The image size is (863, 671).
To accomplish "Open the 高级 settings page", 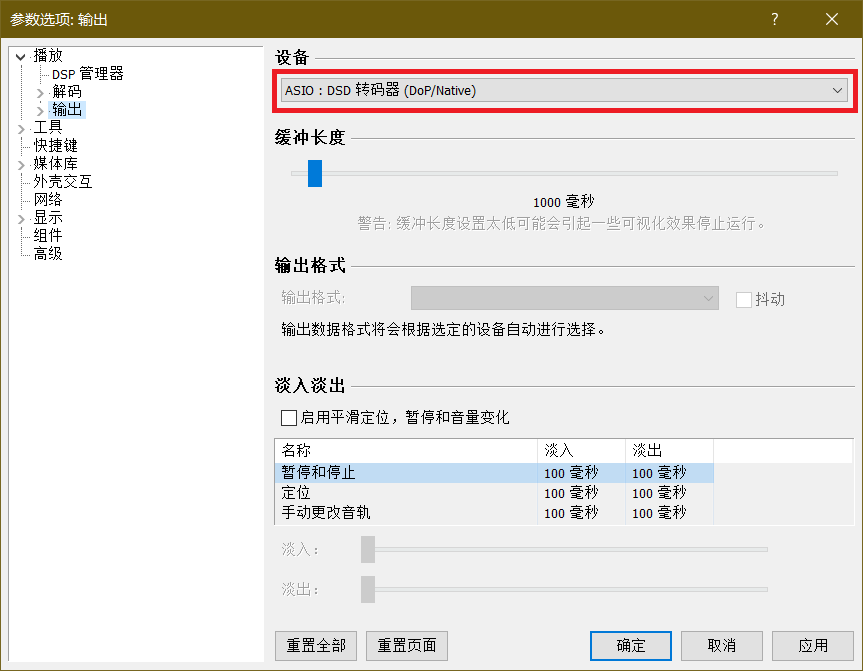I will [x=48, y=254].
